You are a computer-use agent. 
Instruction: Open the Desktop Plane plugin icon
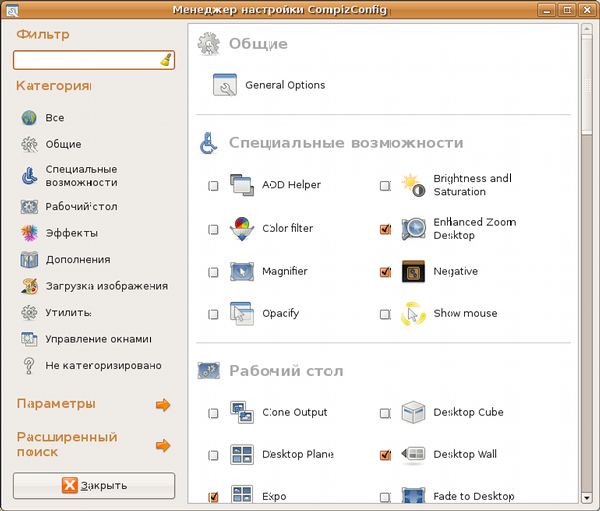pyautogui.click(x=241, y=454)
